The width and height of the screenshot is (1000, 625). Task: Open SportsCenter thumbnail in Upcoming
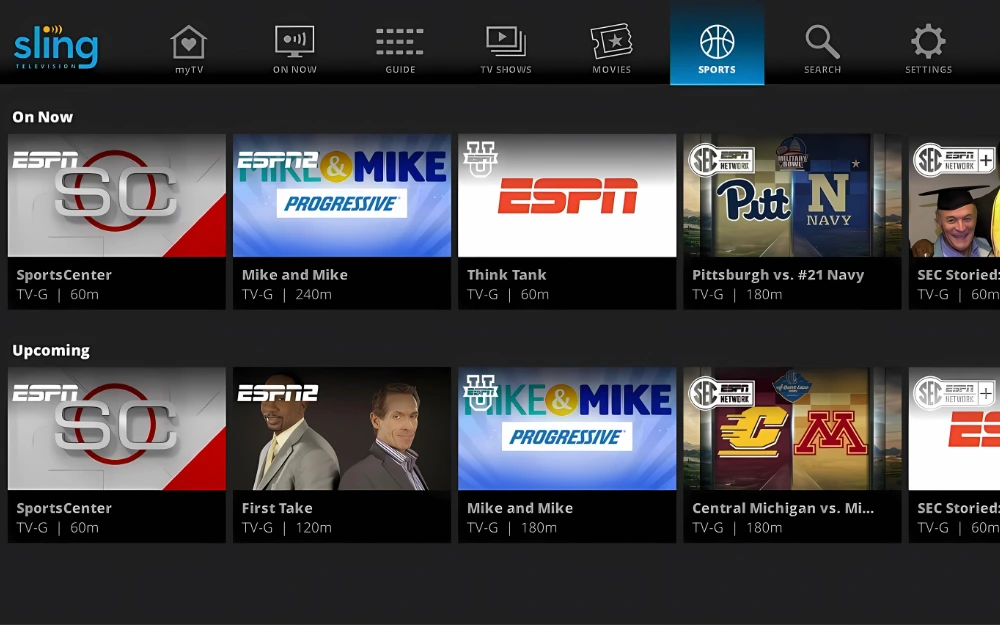117,429
